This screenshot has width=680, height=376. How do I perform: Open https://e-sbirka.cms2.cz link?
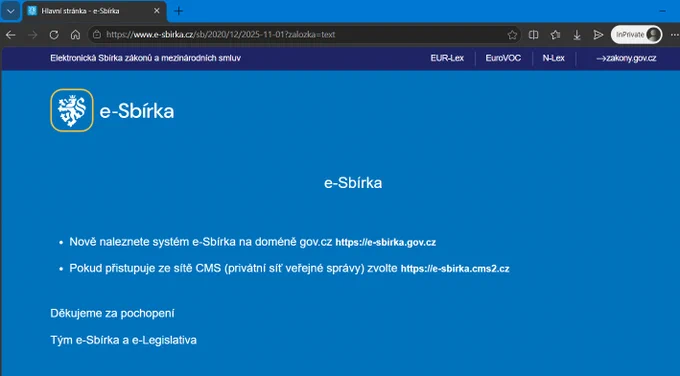(455, 268)
